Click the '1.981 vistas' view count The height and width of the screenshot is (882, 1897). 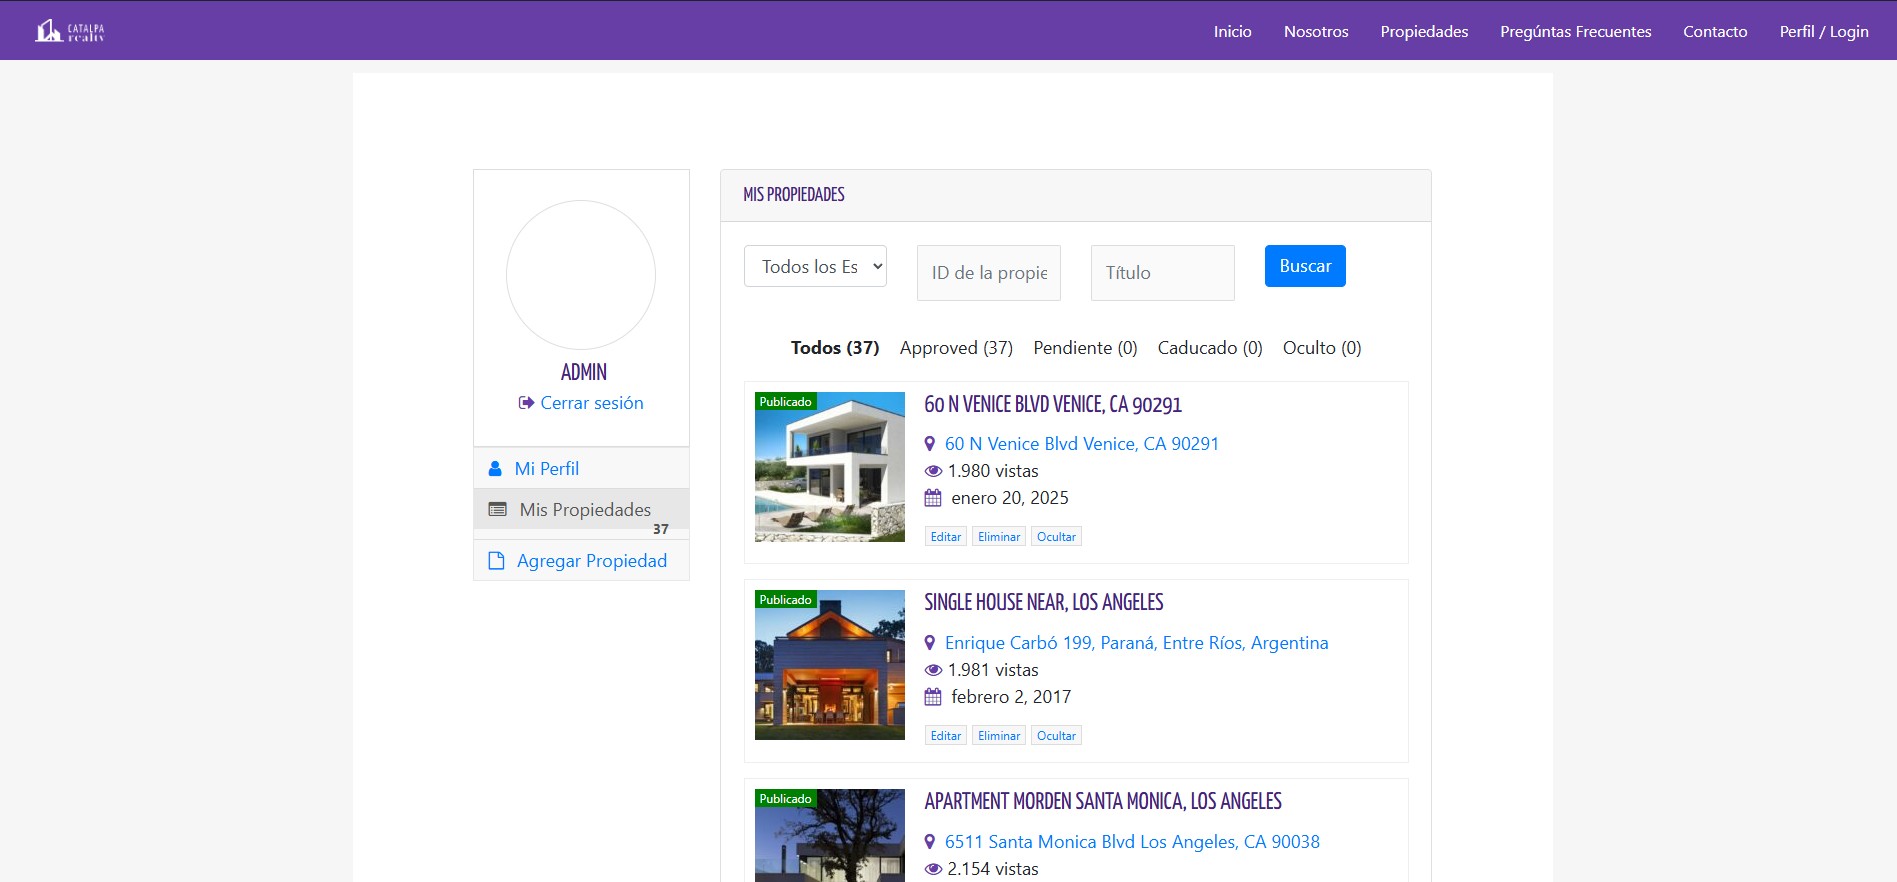pos(993,670)
